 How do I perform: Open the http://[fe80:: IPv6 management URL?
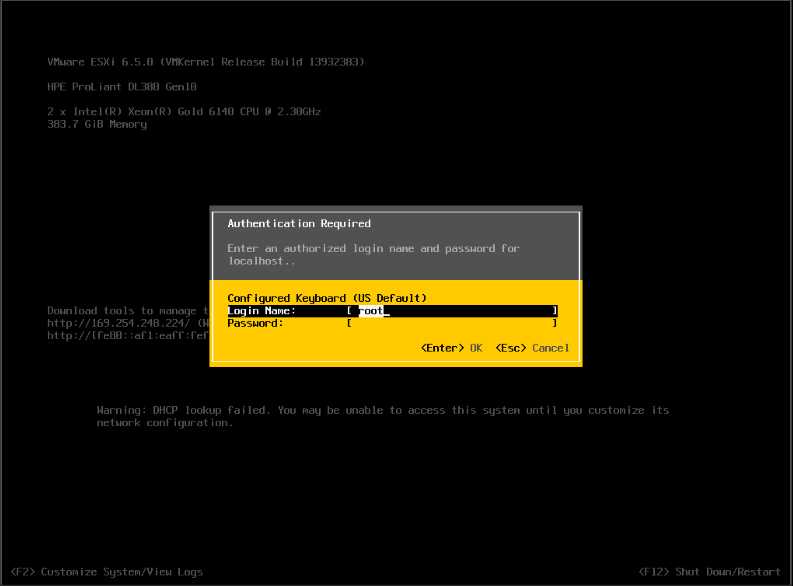tap(128, 336)
